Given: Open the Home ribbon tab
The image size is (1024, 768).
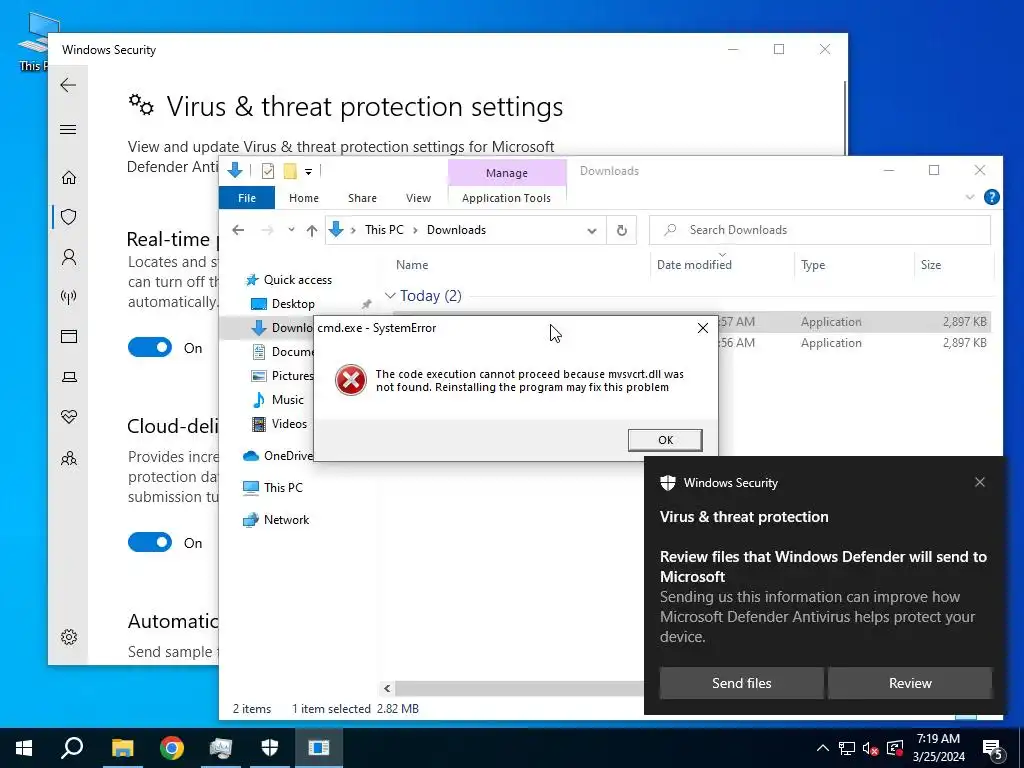Looking at the screenshot, I should pos(304,198).
